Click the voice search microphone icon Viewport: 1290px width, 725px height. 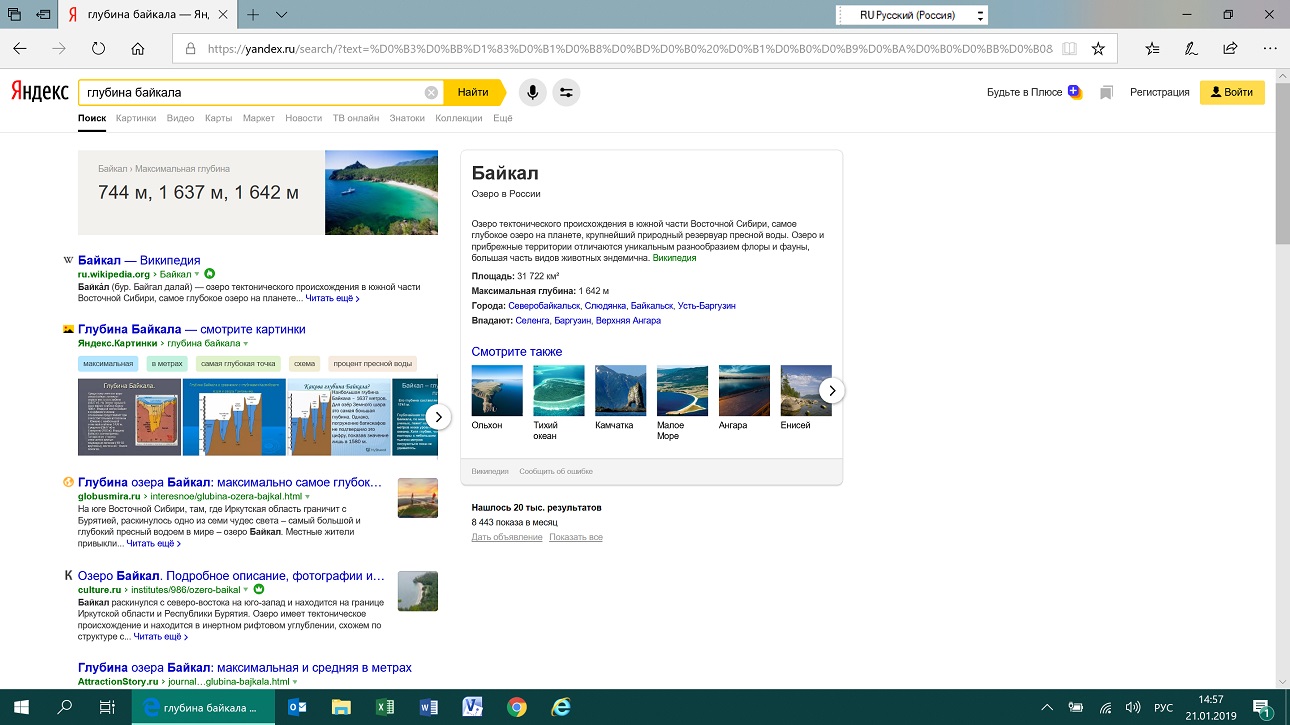532,92
